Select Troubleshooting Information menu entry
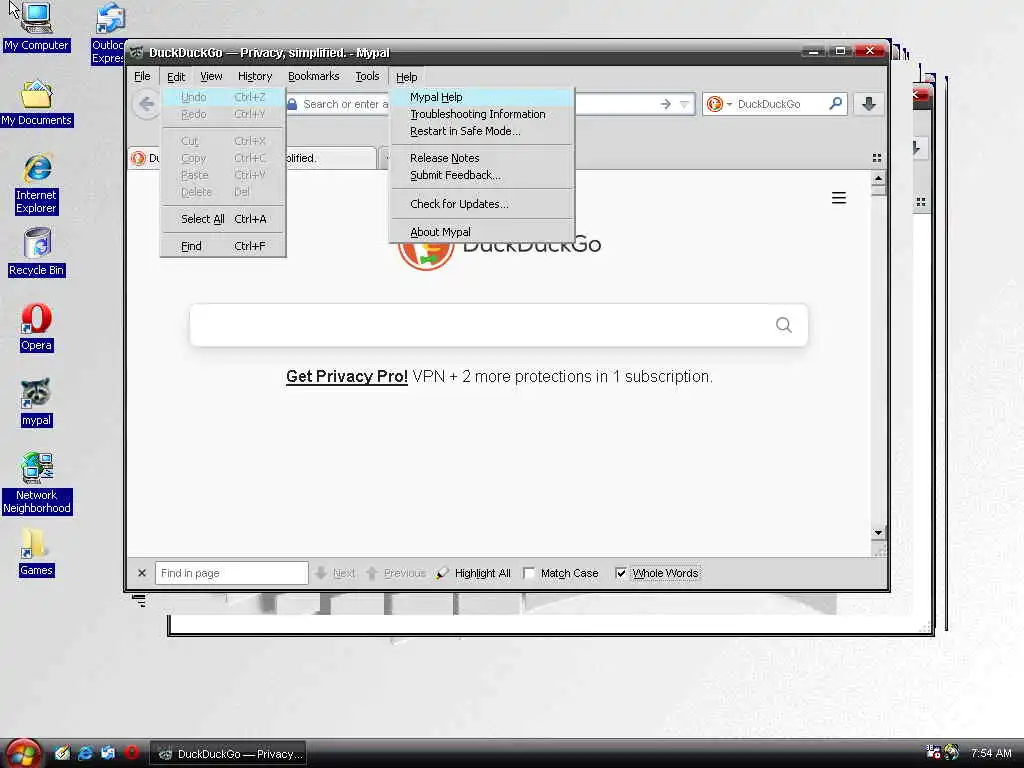The image size is (1024, 768). [482, 114]
